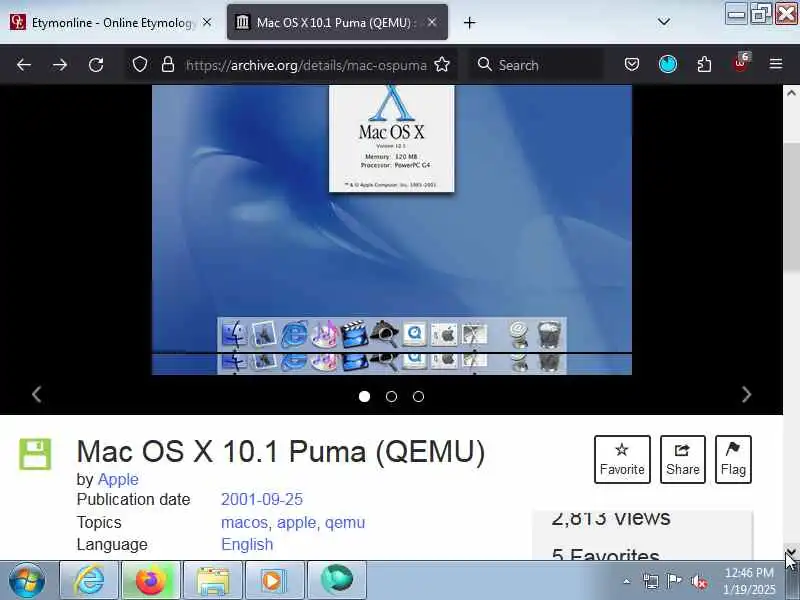Image resolution: width=800 pixels, height=600 pixels.
Task: Open the macos topic link
Action: click(244, 522)
